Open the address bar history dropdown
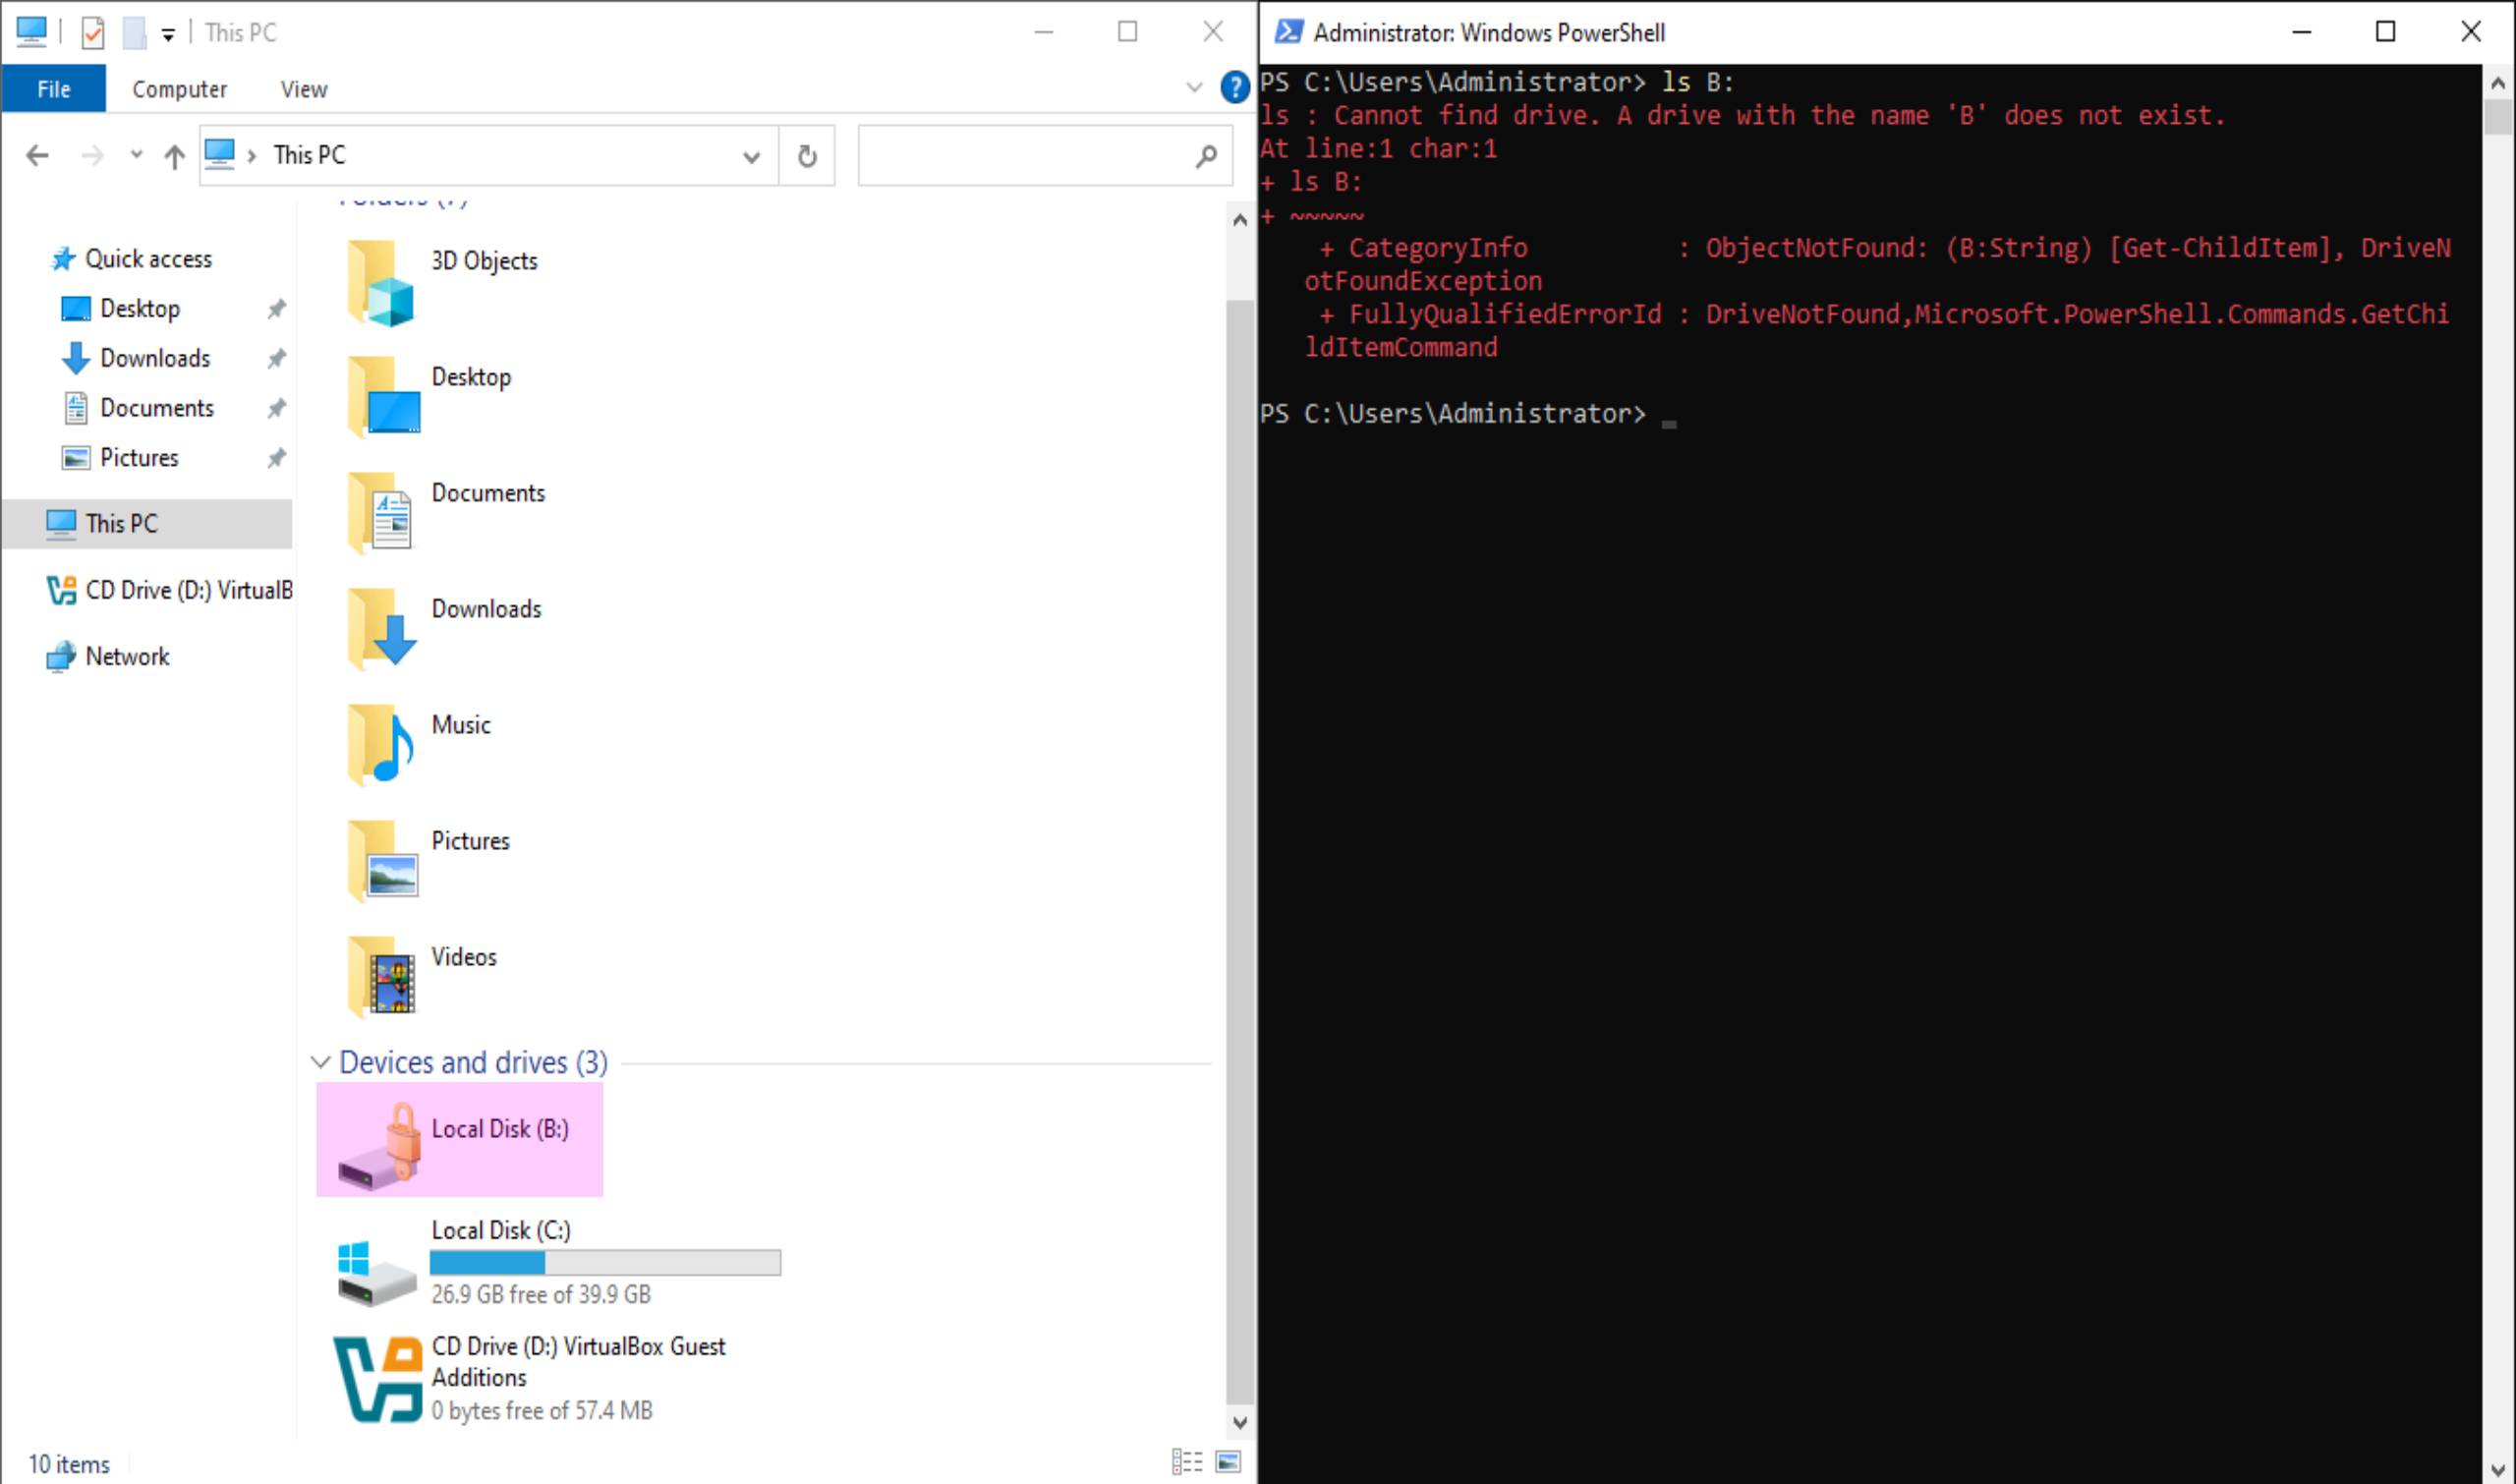Image resolution: width=2516 pixels, height=1484 pixels. click(x=751, y=156)
